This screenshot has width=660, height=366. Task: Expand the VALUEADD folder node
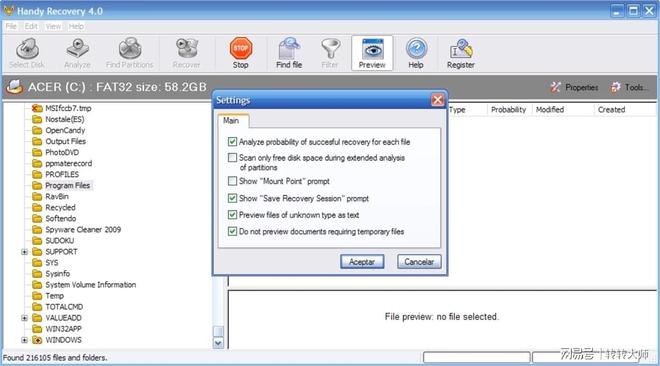click(24, 318)
